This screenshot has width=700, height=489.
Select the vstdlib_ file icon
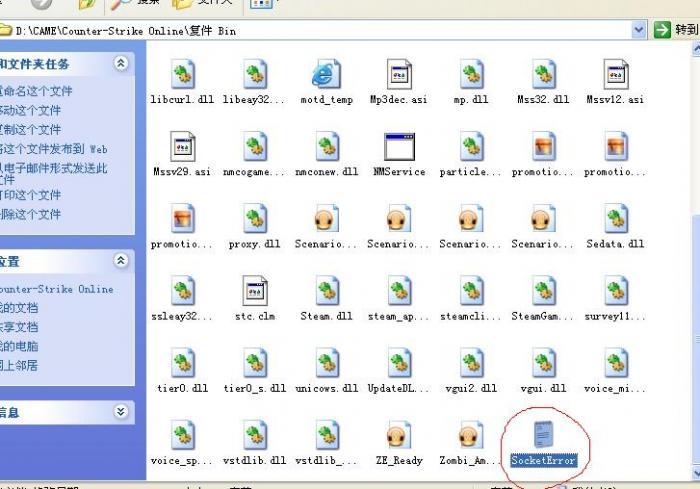[x=327, y=435]
